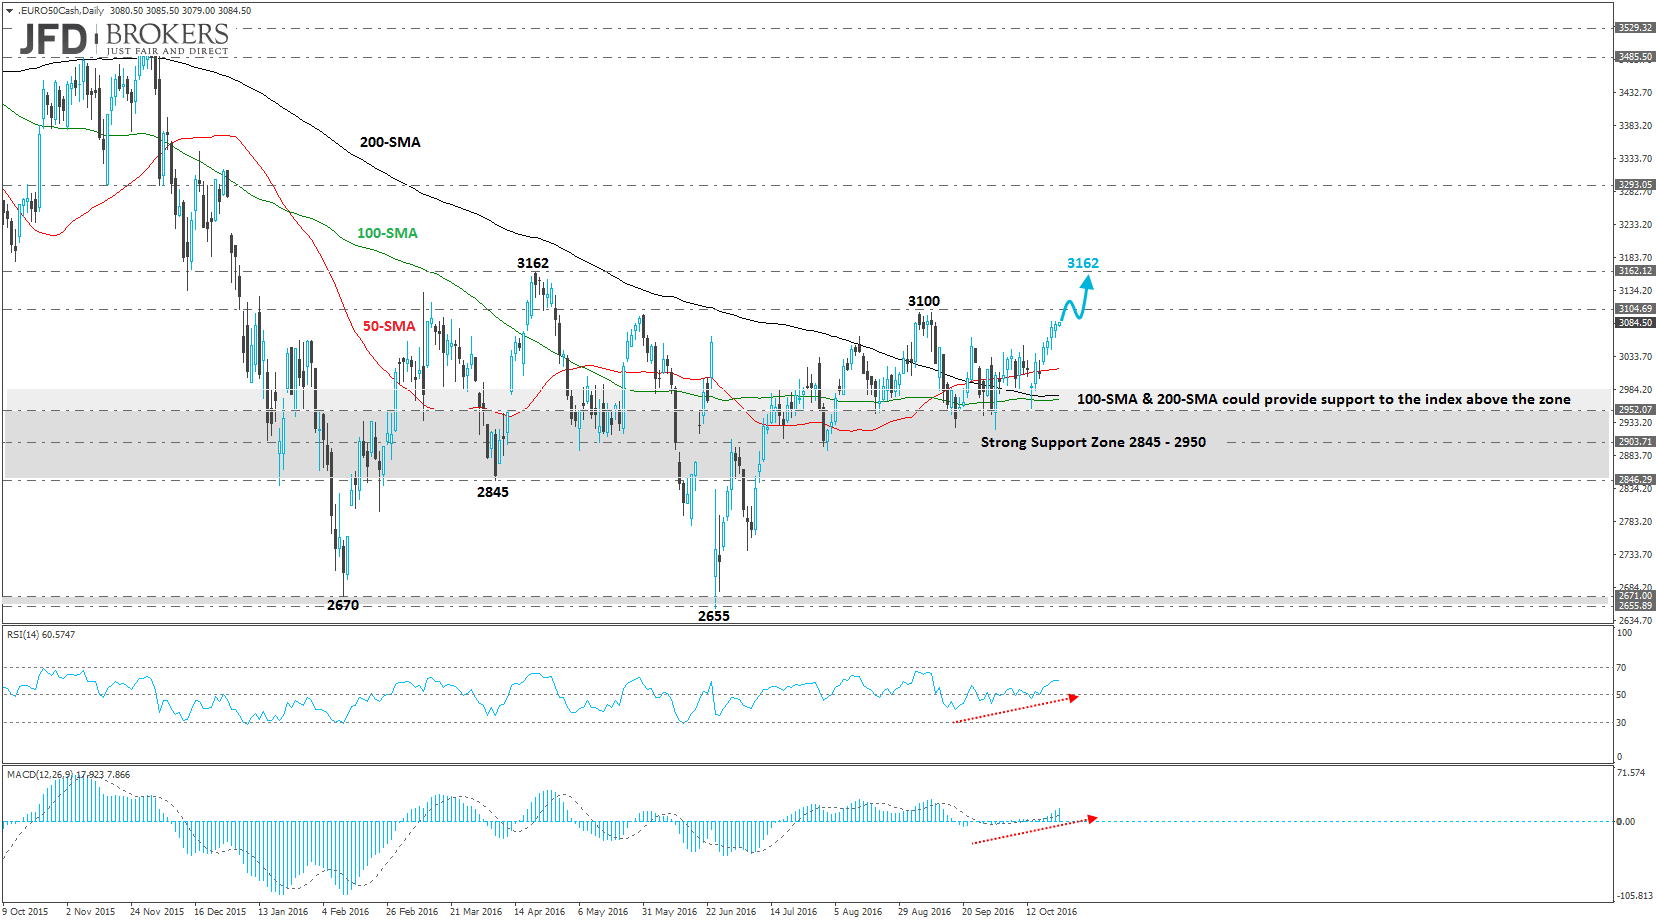The image size is (1656, 923).
Task: Click the RSI 70 level label
Action: coord(1621,668)
